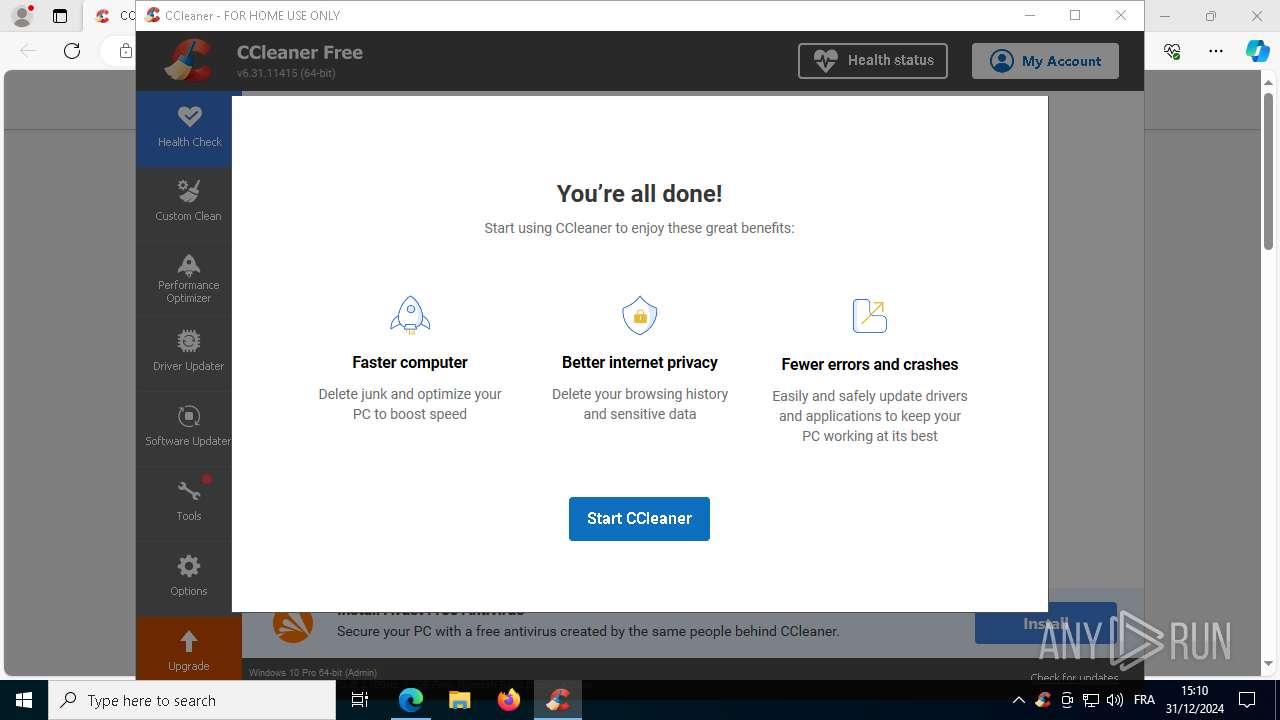1280x720 pixels.
Task: Open Edge tab actions menu icon
Action: pyautogui.click(x=60, y=16)
